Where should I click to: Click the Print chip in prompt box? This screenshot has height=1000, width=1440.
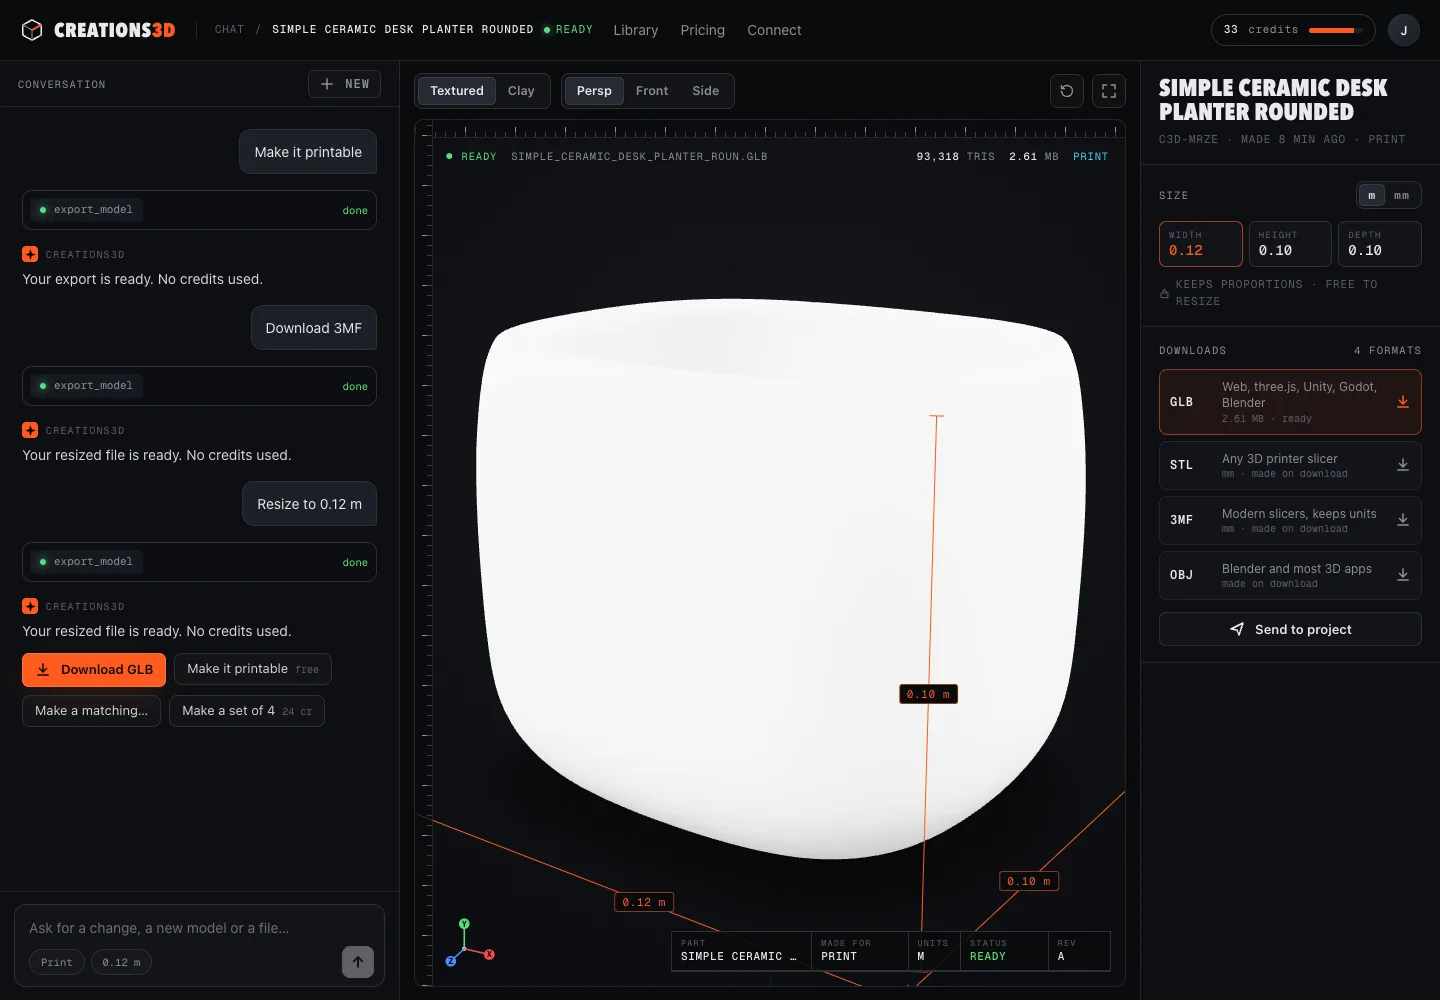pyautogui.click(x=57, y=962)
